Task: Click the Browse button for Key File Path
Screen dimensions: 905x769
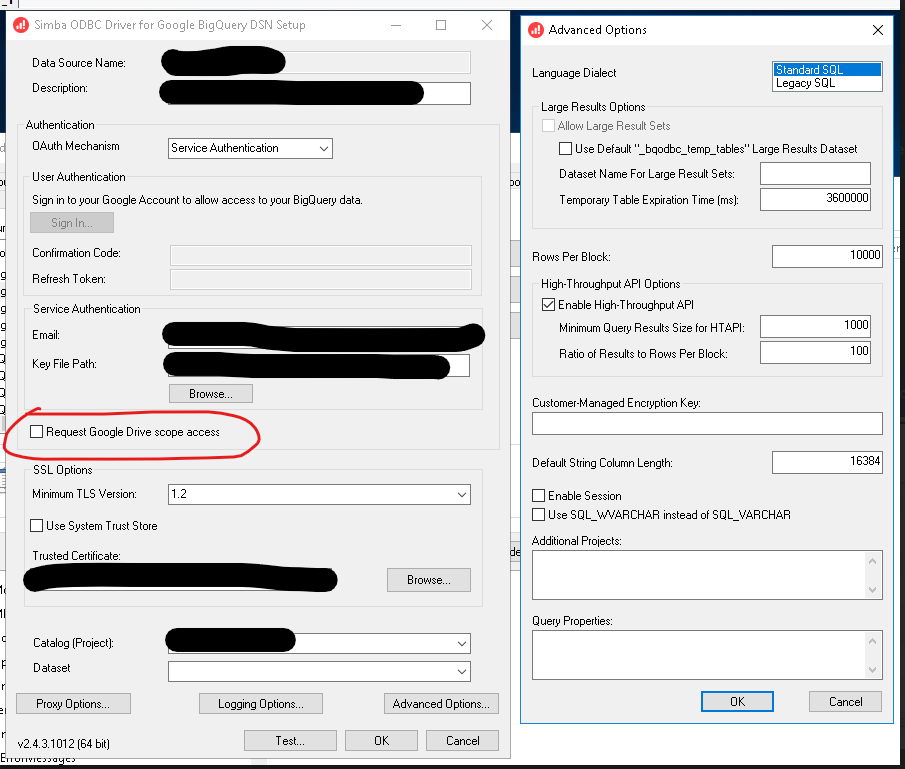Action: (x=210, y=393)
